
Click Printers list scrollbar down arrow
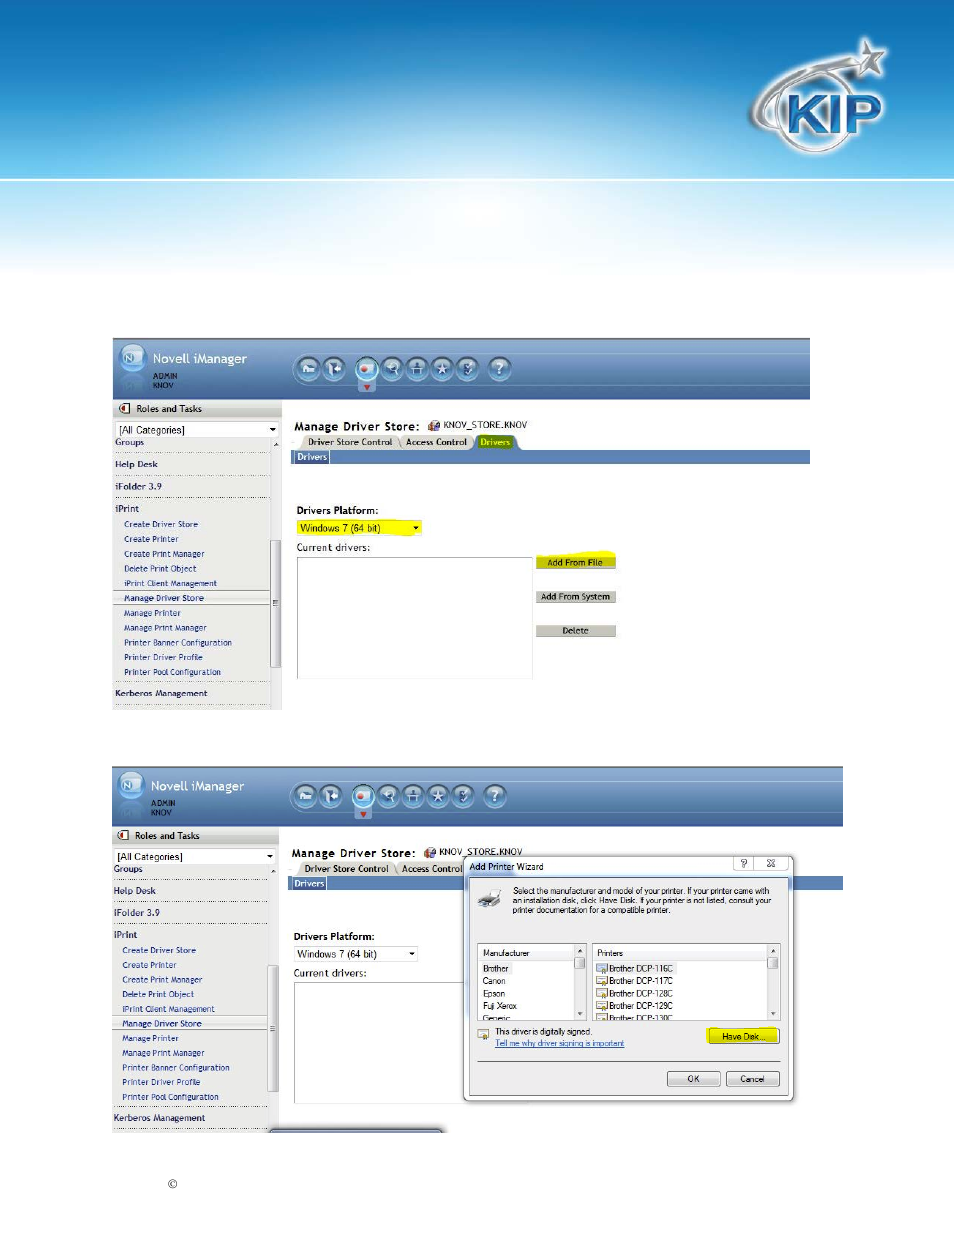tap(773, 1014)
